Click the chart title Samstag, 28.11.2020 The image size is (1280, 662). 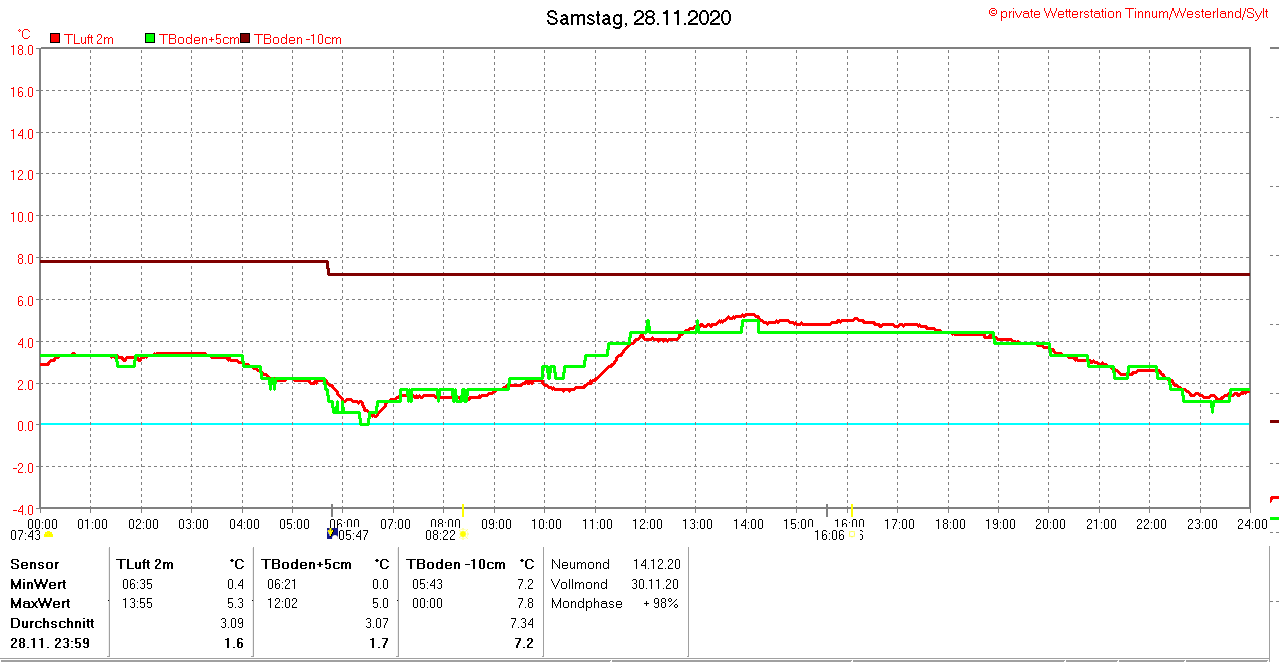click(638, 18)
